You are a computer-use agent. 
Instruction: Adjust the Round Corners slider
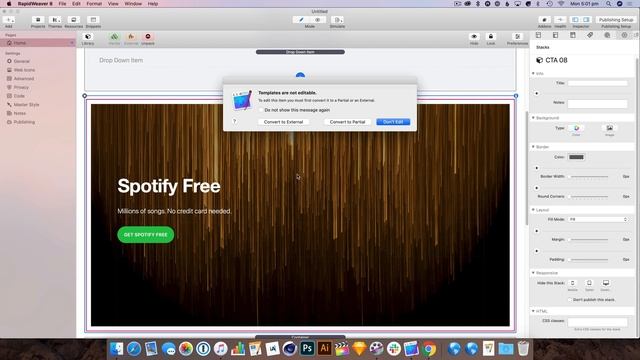click(x=589, y=196)
